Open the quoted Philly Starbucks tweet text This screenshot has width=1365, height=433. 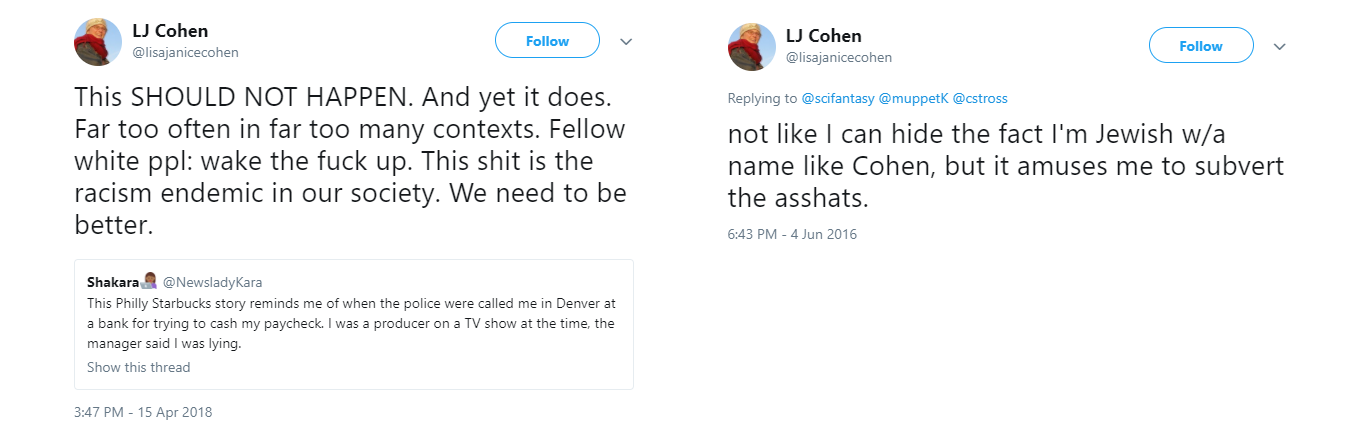pyautogui.click(x=350, y=322)
